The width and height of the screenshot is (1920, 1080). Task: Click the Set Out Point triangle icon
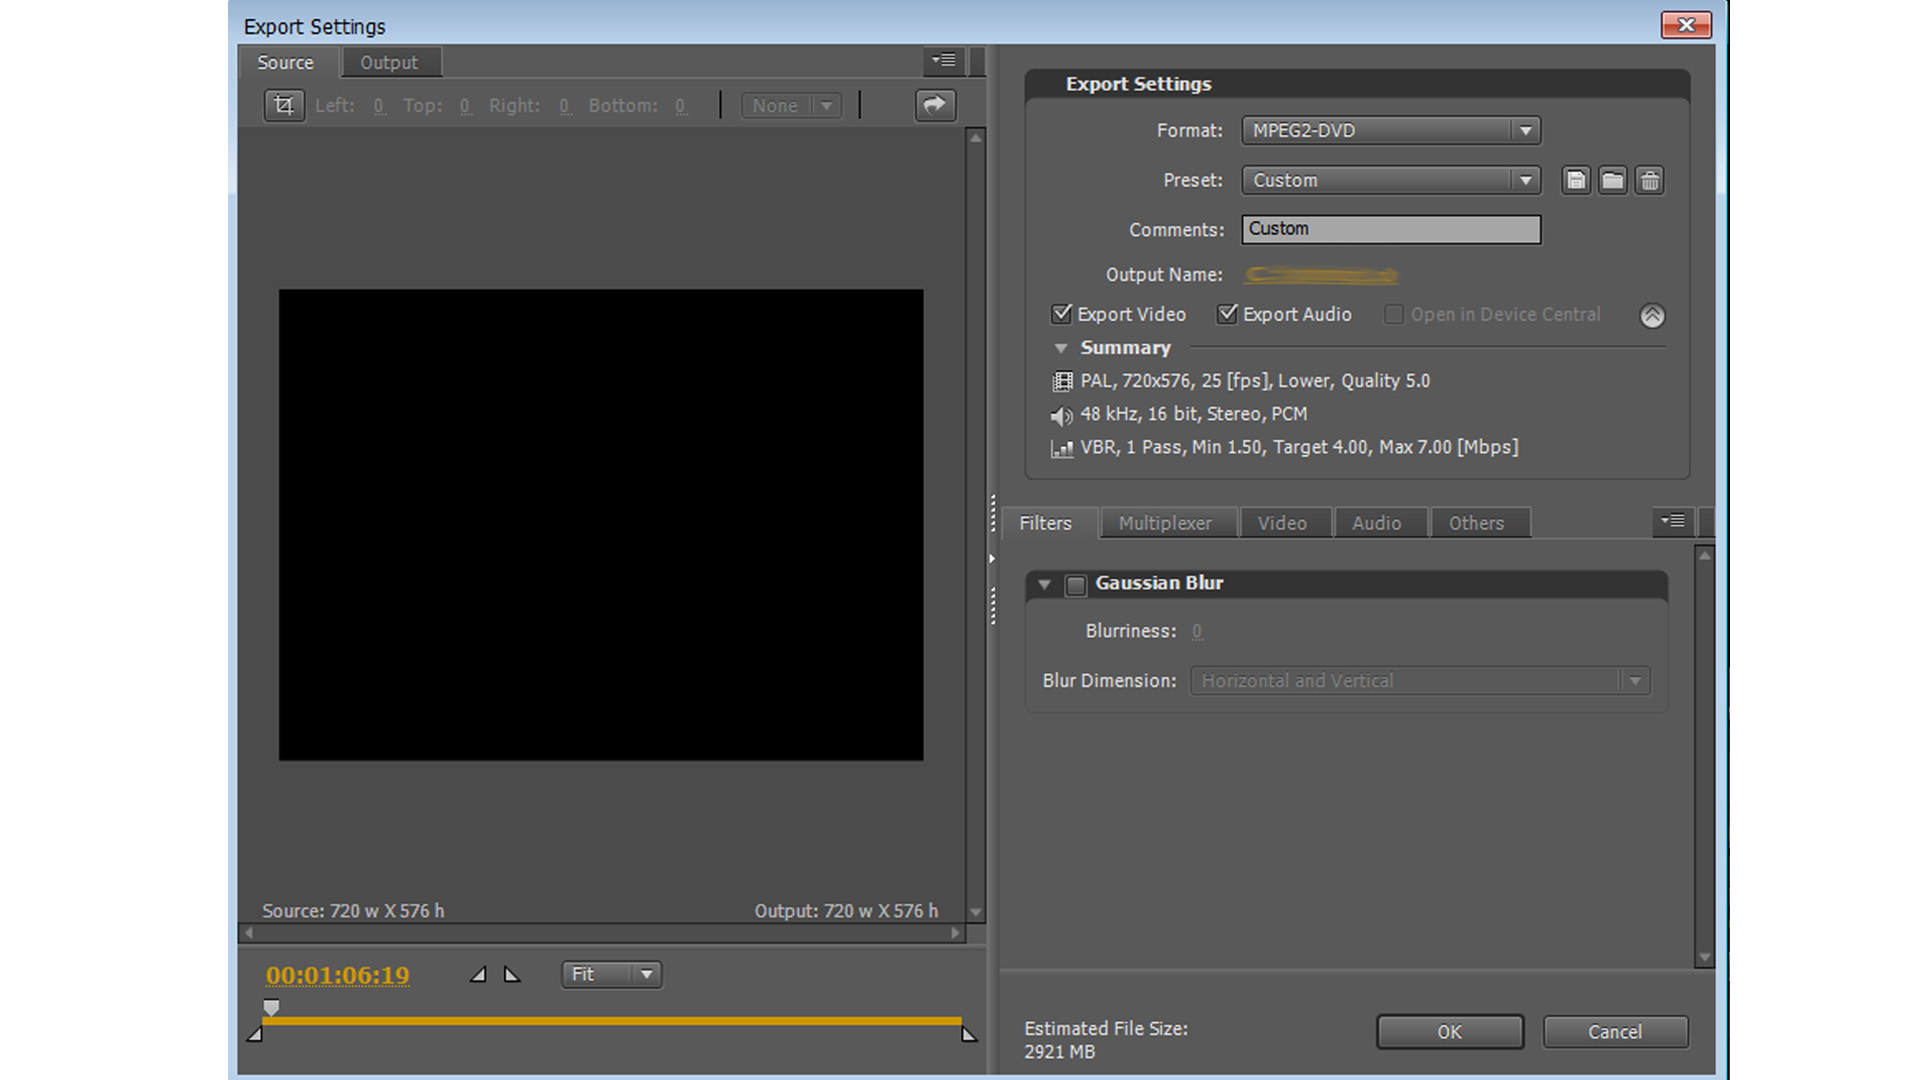click(512, 974)
